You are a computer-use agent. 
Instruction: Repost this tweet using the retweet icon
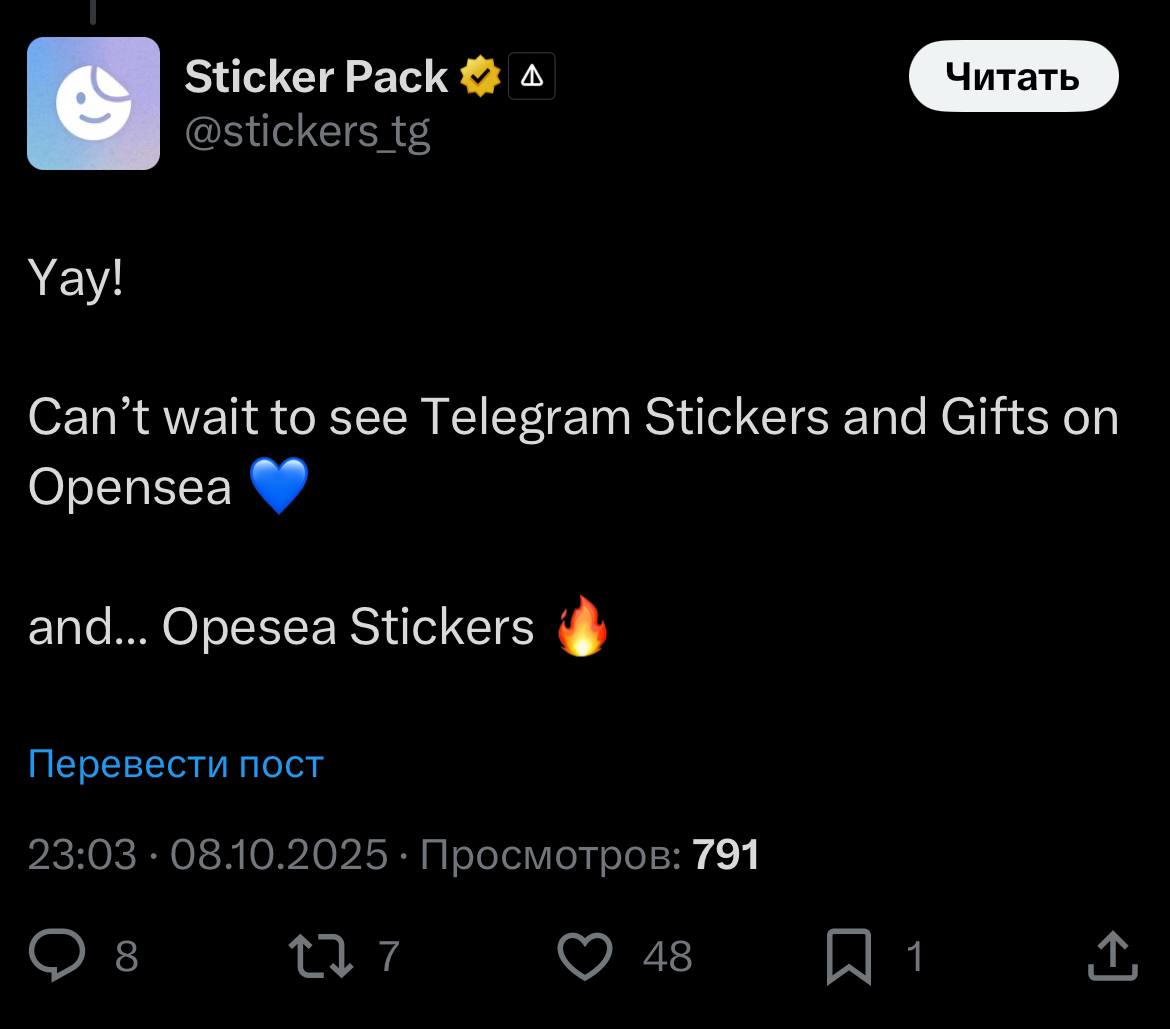tap(320, 956)
